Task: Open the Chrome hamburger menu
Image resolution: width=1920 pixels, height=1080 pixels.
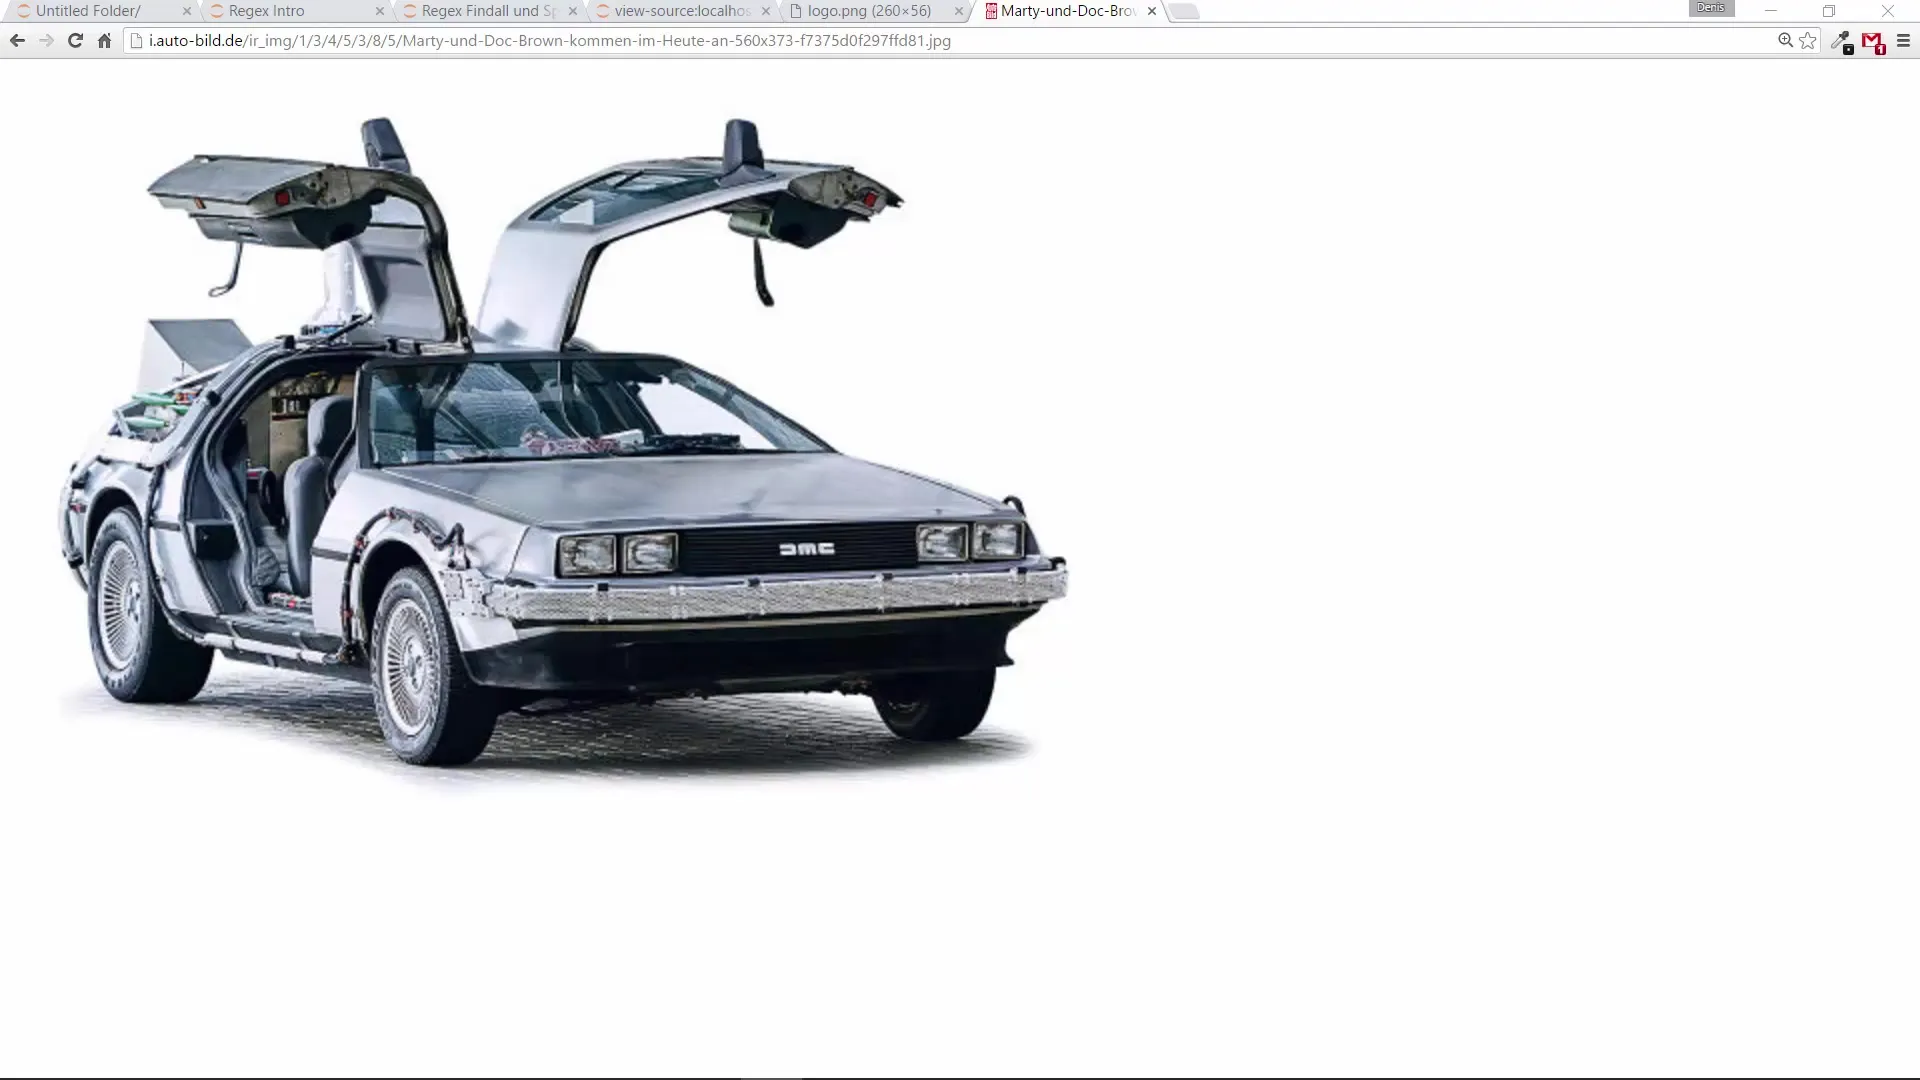Action: (x=1903, y=41)
